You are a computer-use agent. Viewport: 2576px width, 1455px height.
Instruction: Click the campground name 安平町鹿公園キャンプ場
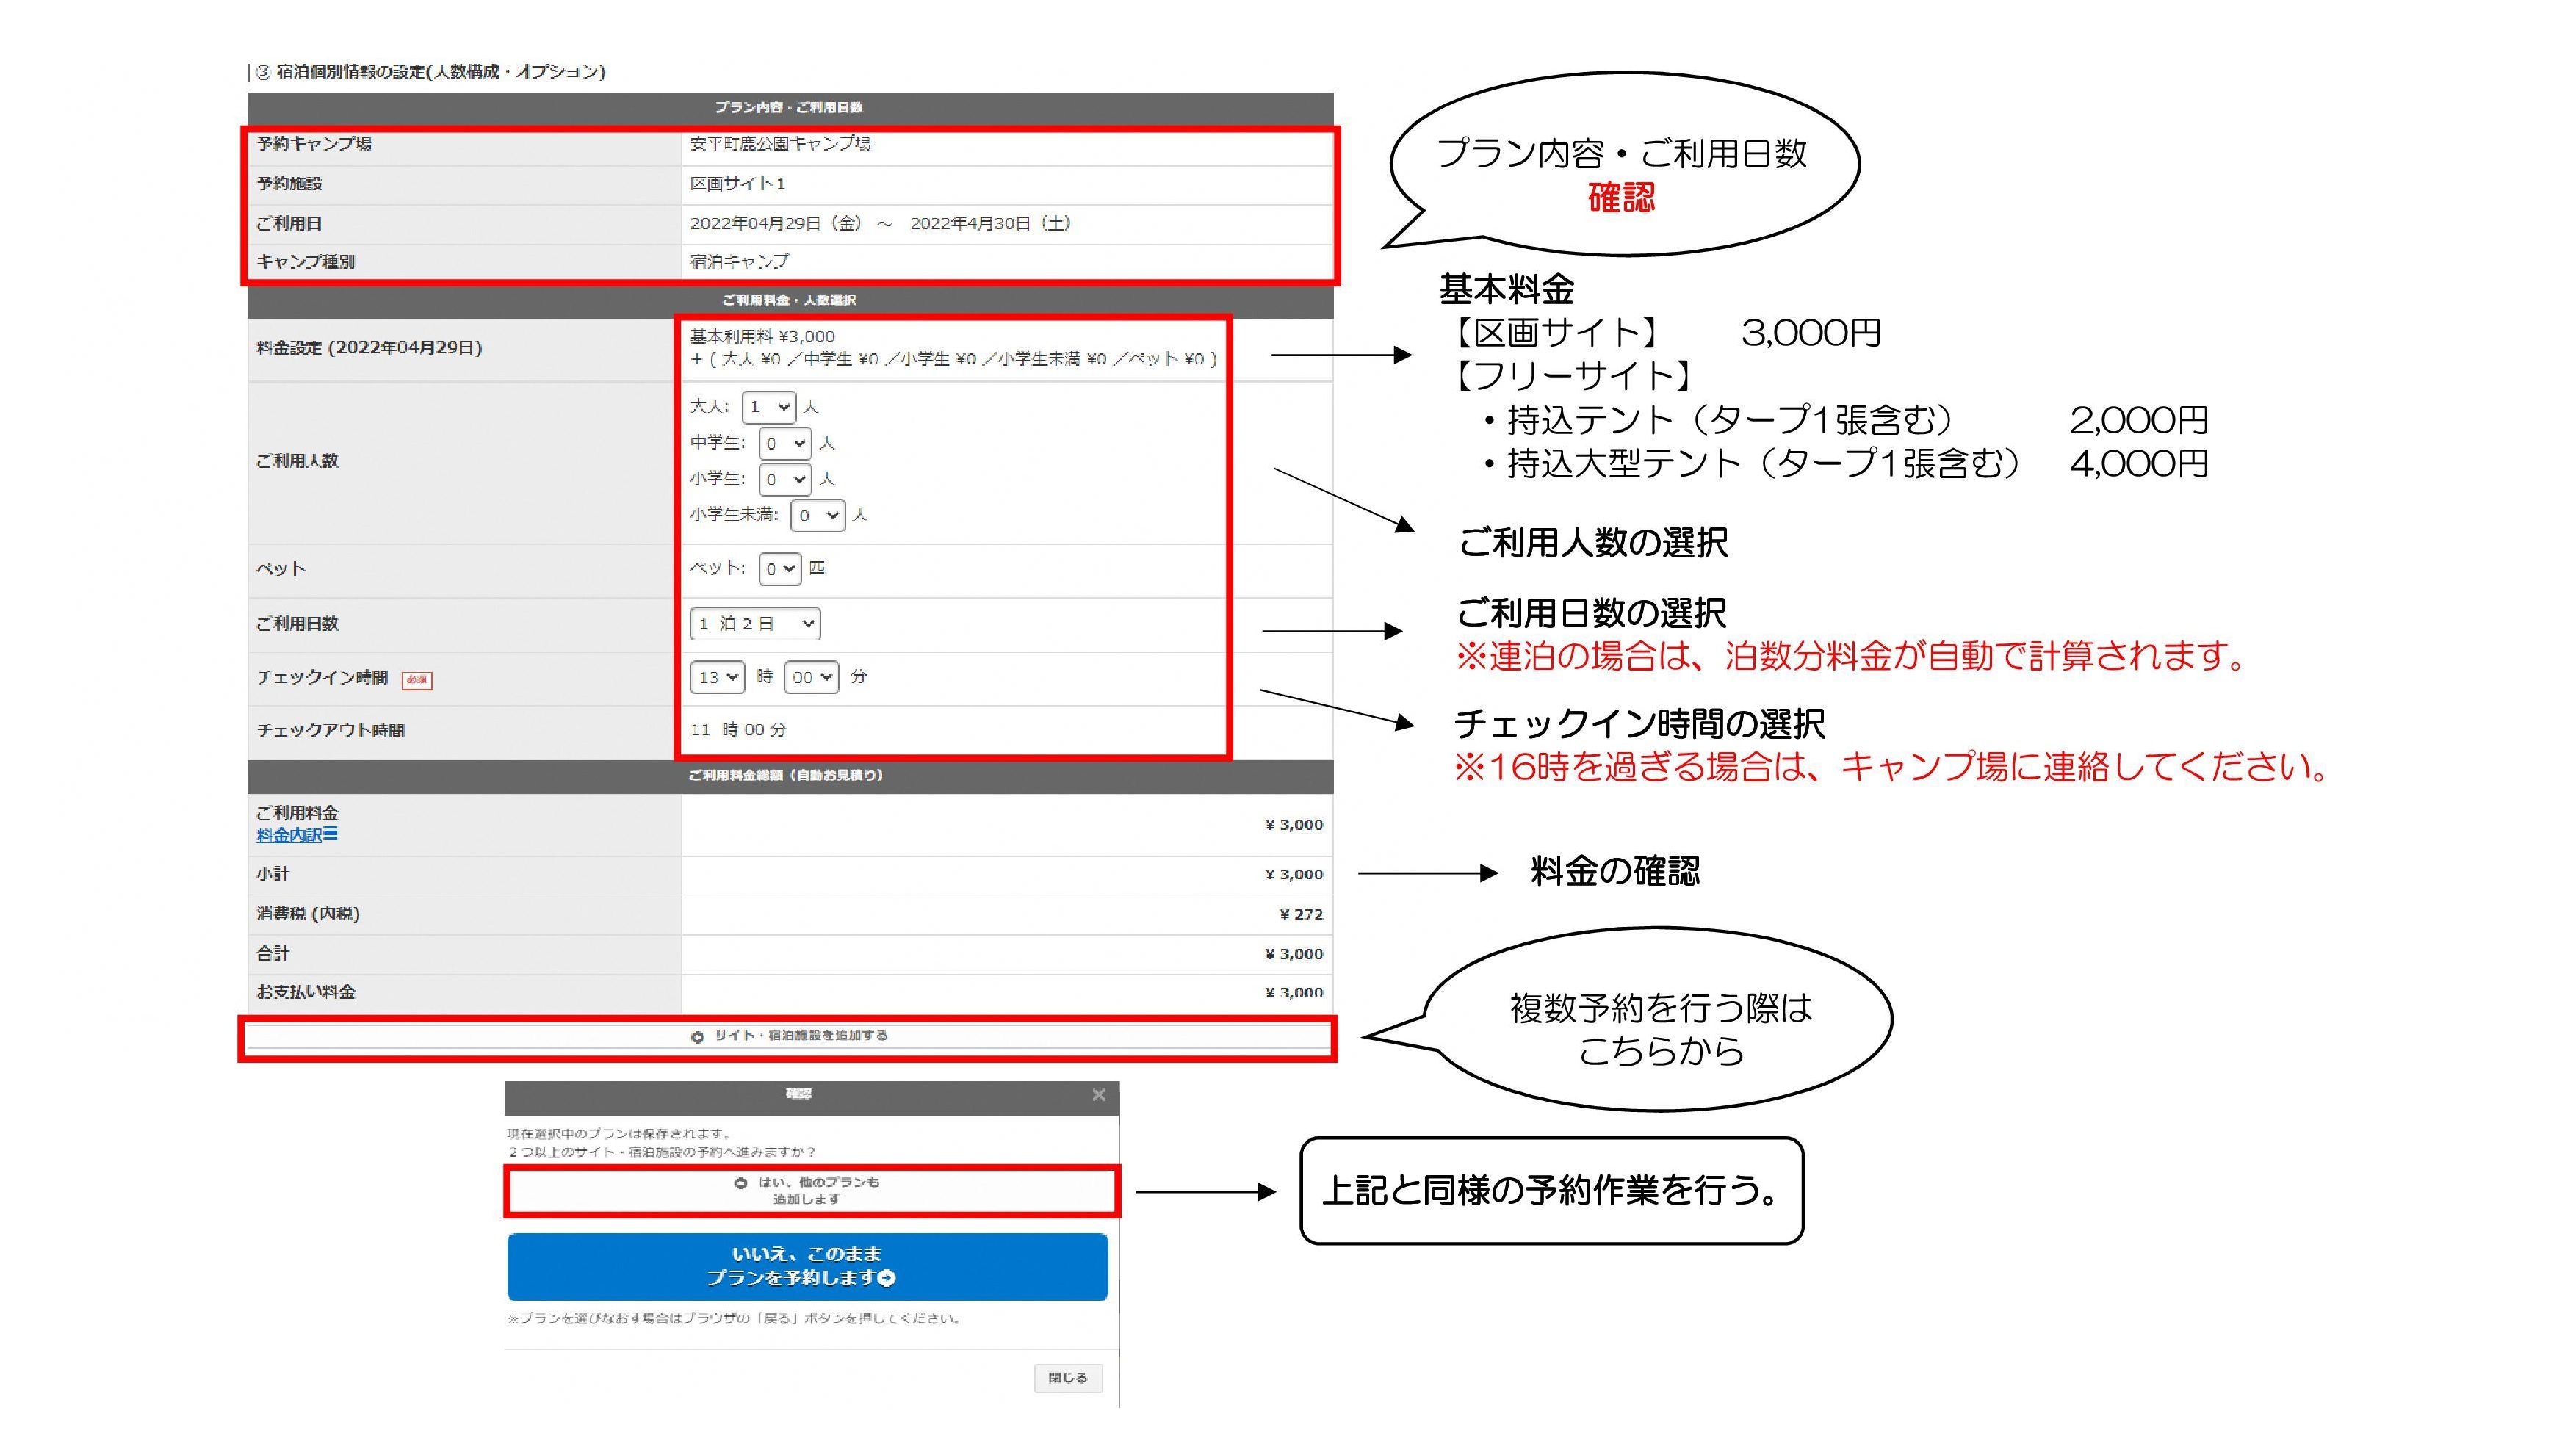pos(780,144)
